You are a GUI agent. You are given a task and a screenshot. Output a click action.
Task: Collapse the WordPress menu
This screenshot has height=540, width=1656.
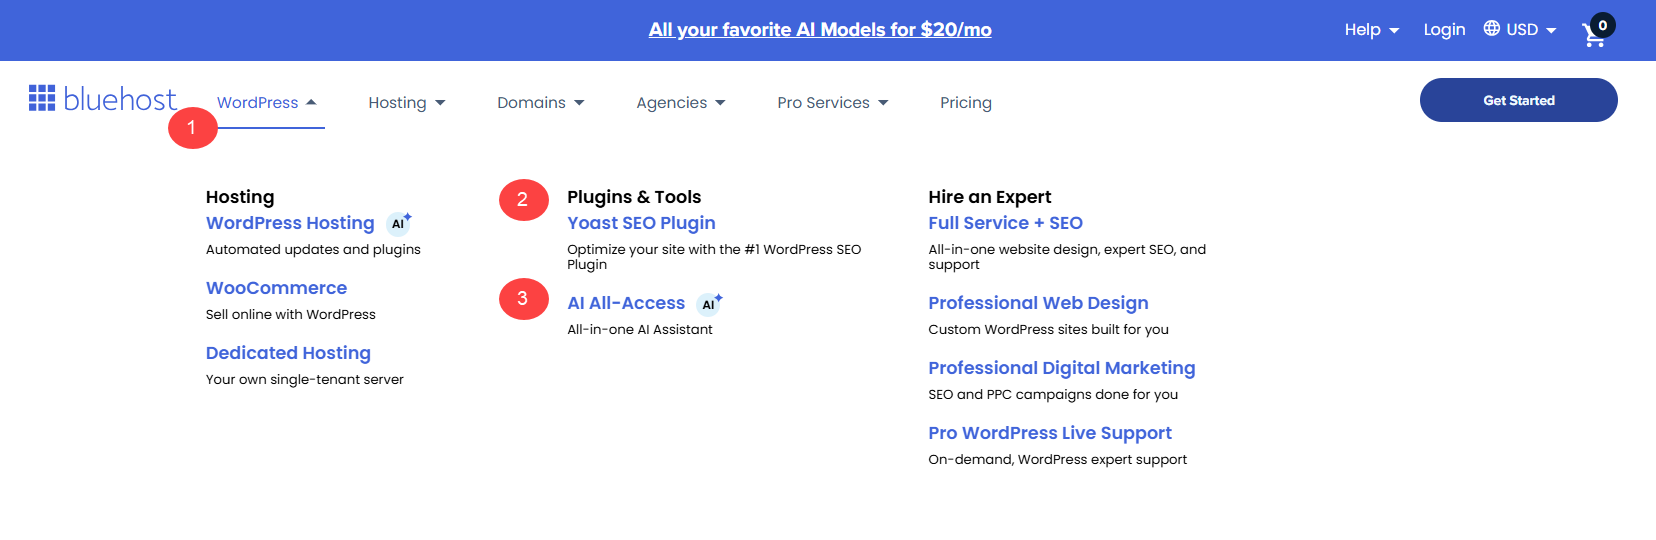tap(267, 103)
